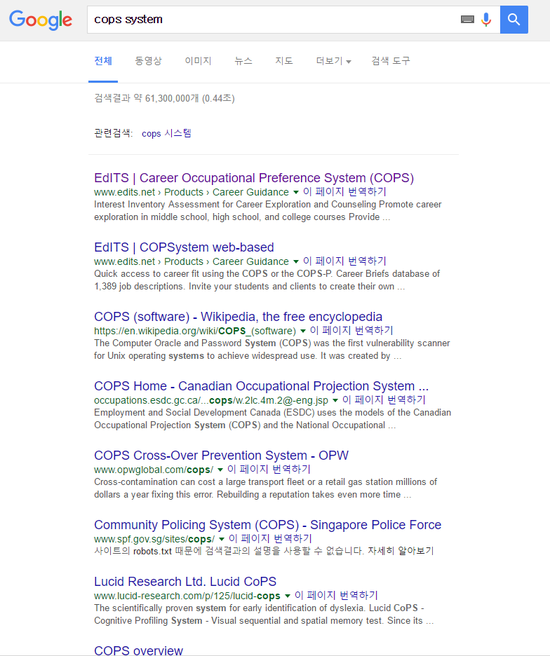Open the 뉴스 tab
550x656 pixels.
click(x=243, y=61)
